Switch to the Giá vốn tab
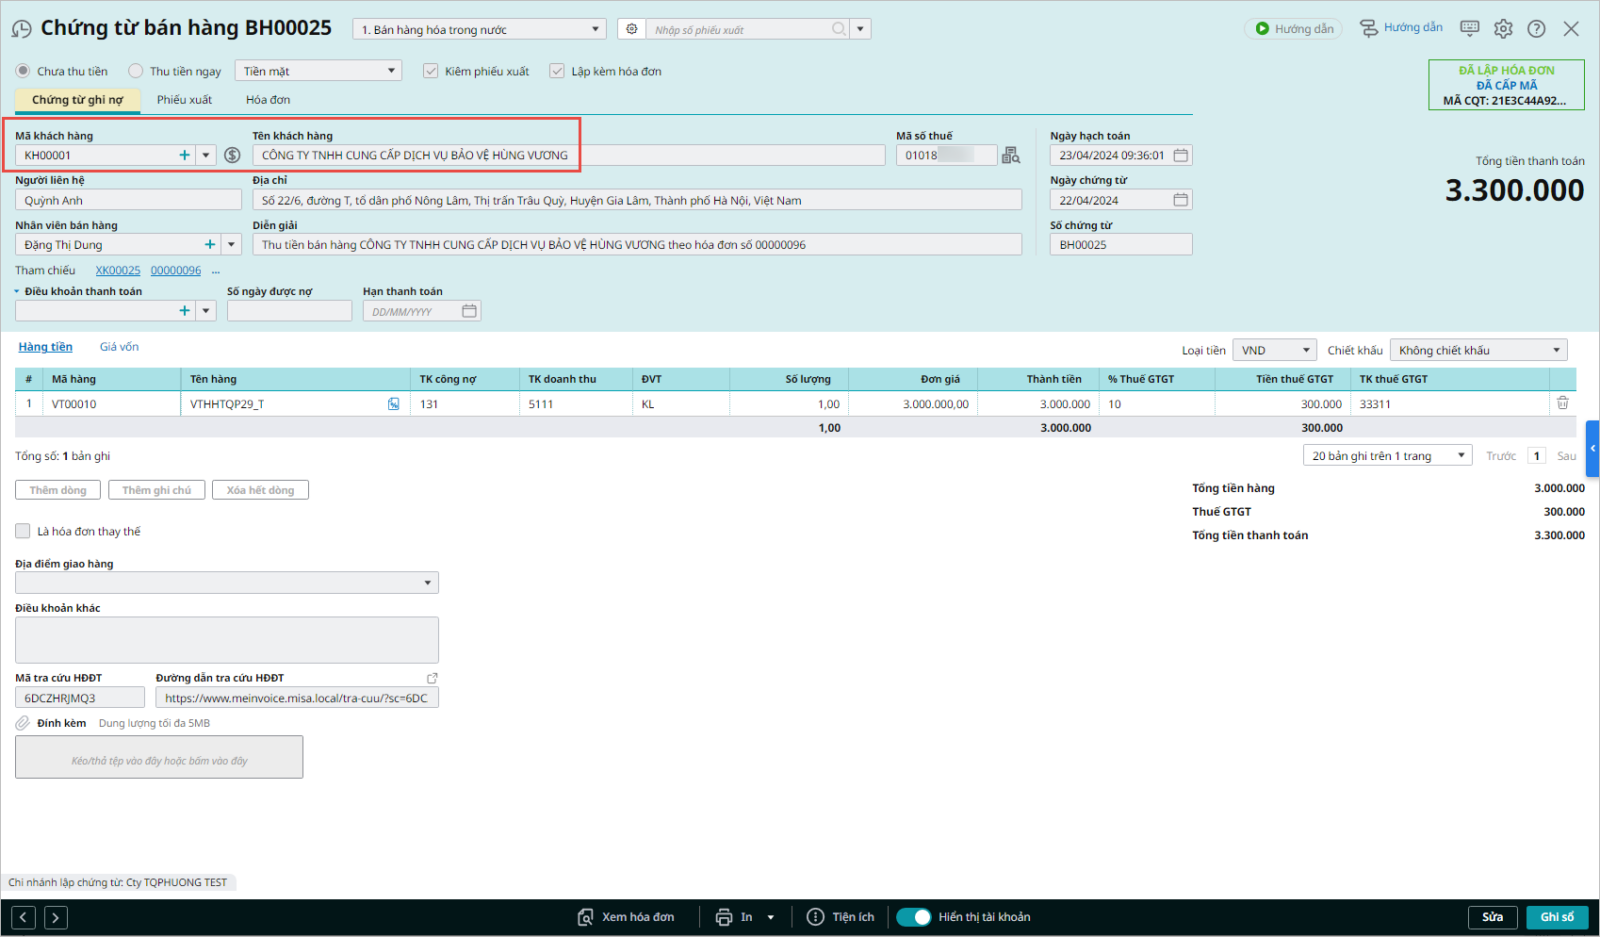 (x=119, y=347)
